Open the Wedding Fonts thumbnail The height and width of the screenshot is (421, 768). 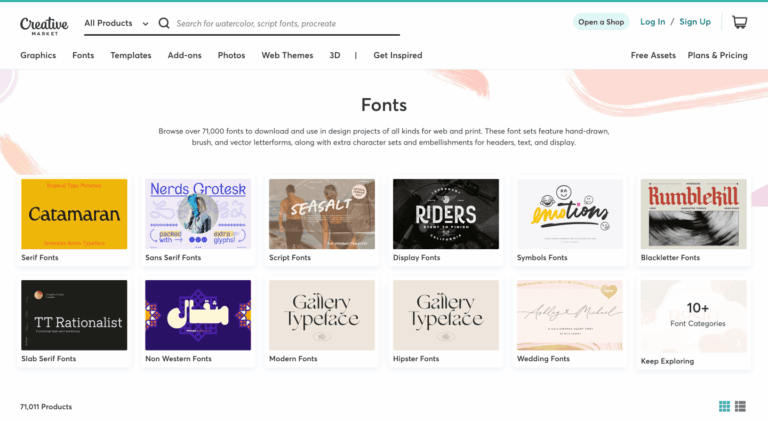[570, 315]
